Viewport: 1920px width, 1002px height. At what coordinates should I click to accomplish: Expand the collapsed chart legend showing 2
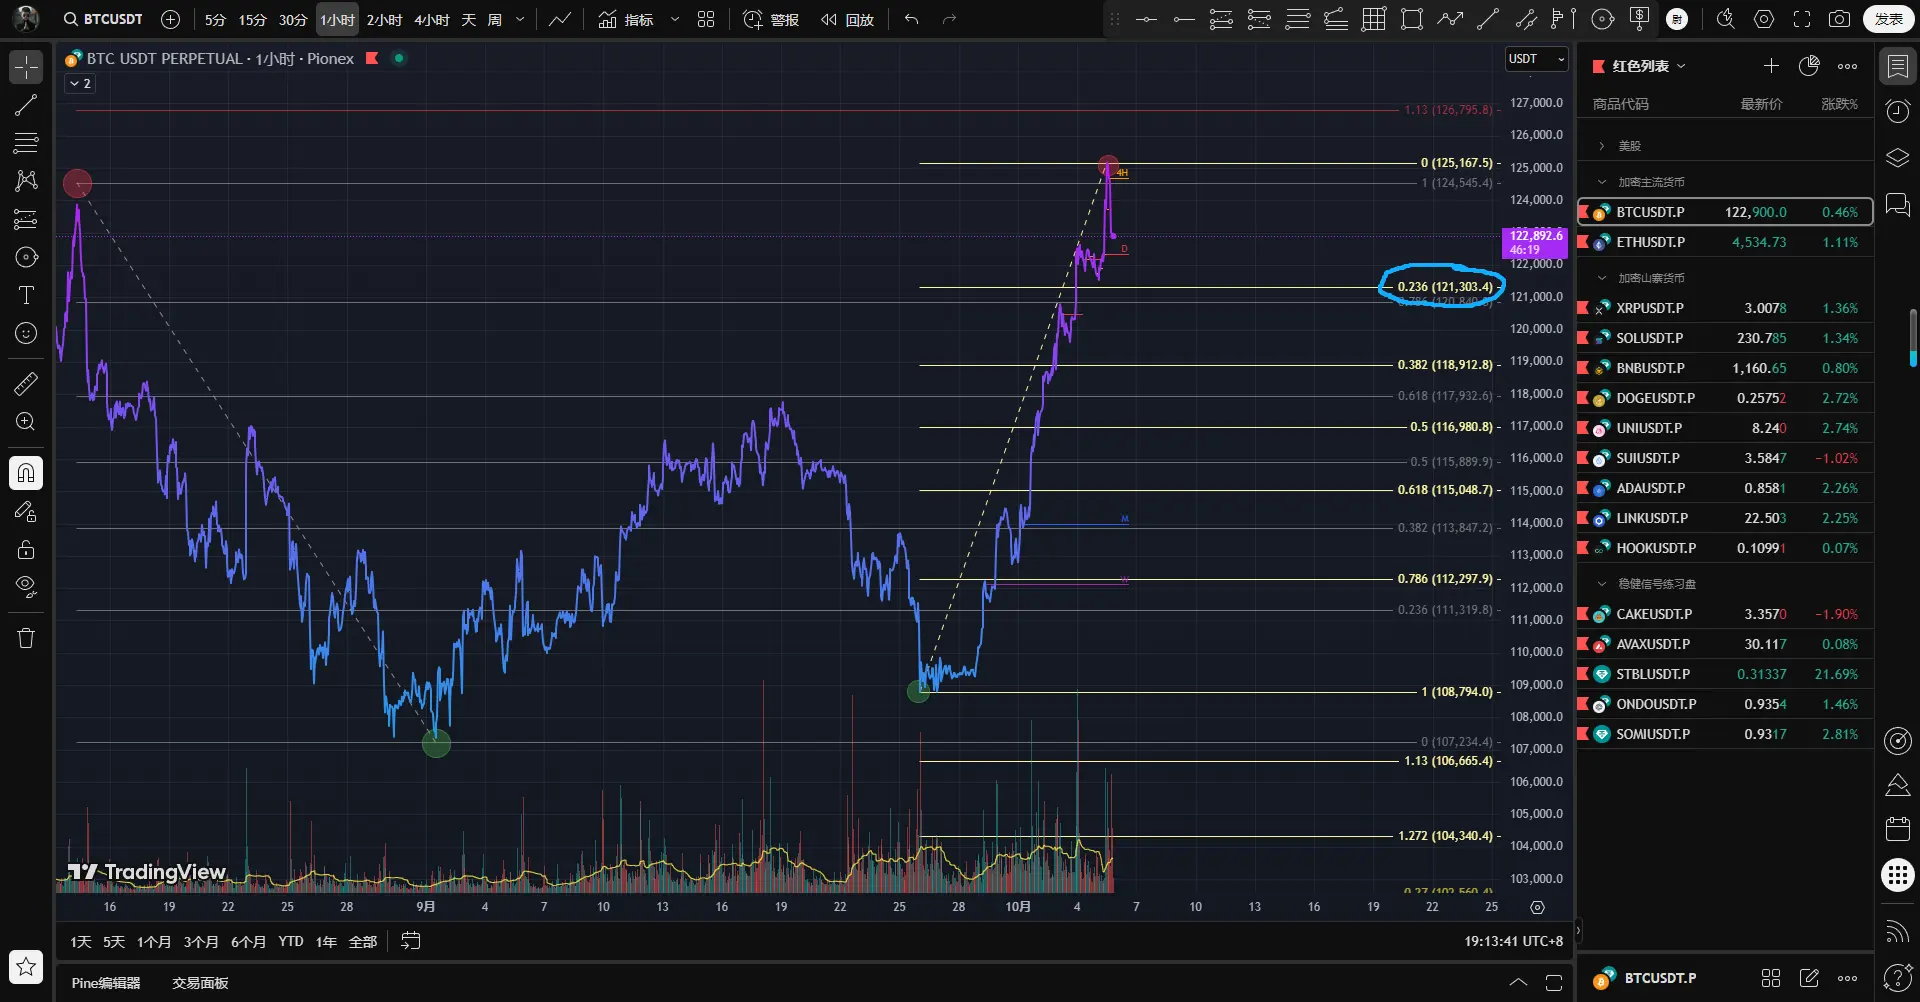click(x=79, y=84)
